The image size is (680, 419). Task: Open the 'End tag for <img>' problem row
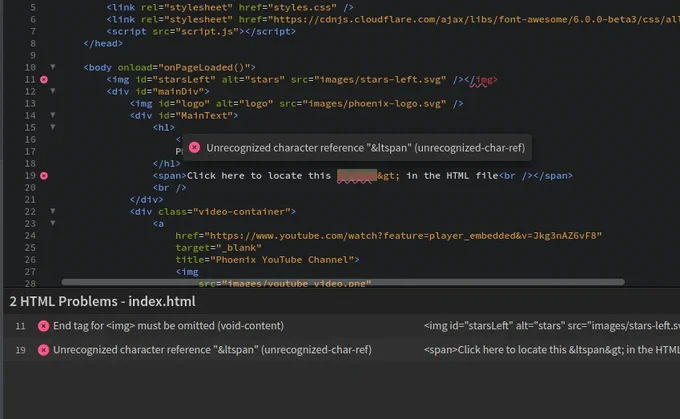(342, 326)
